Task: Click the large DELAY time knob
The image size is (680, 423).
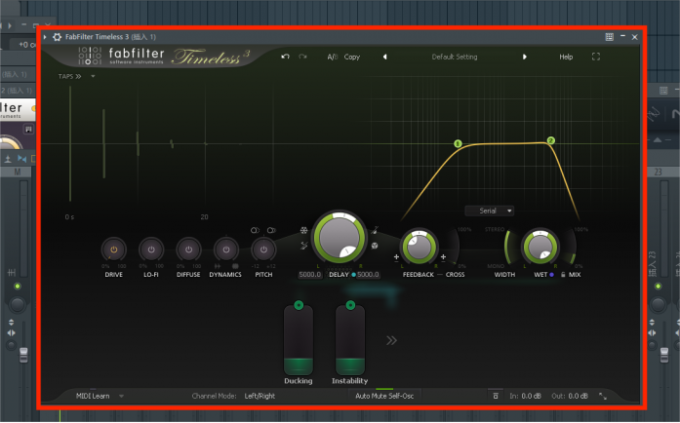Action: (340, 238)
